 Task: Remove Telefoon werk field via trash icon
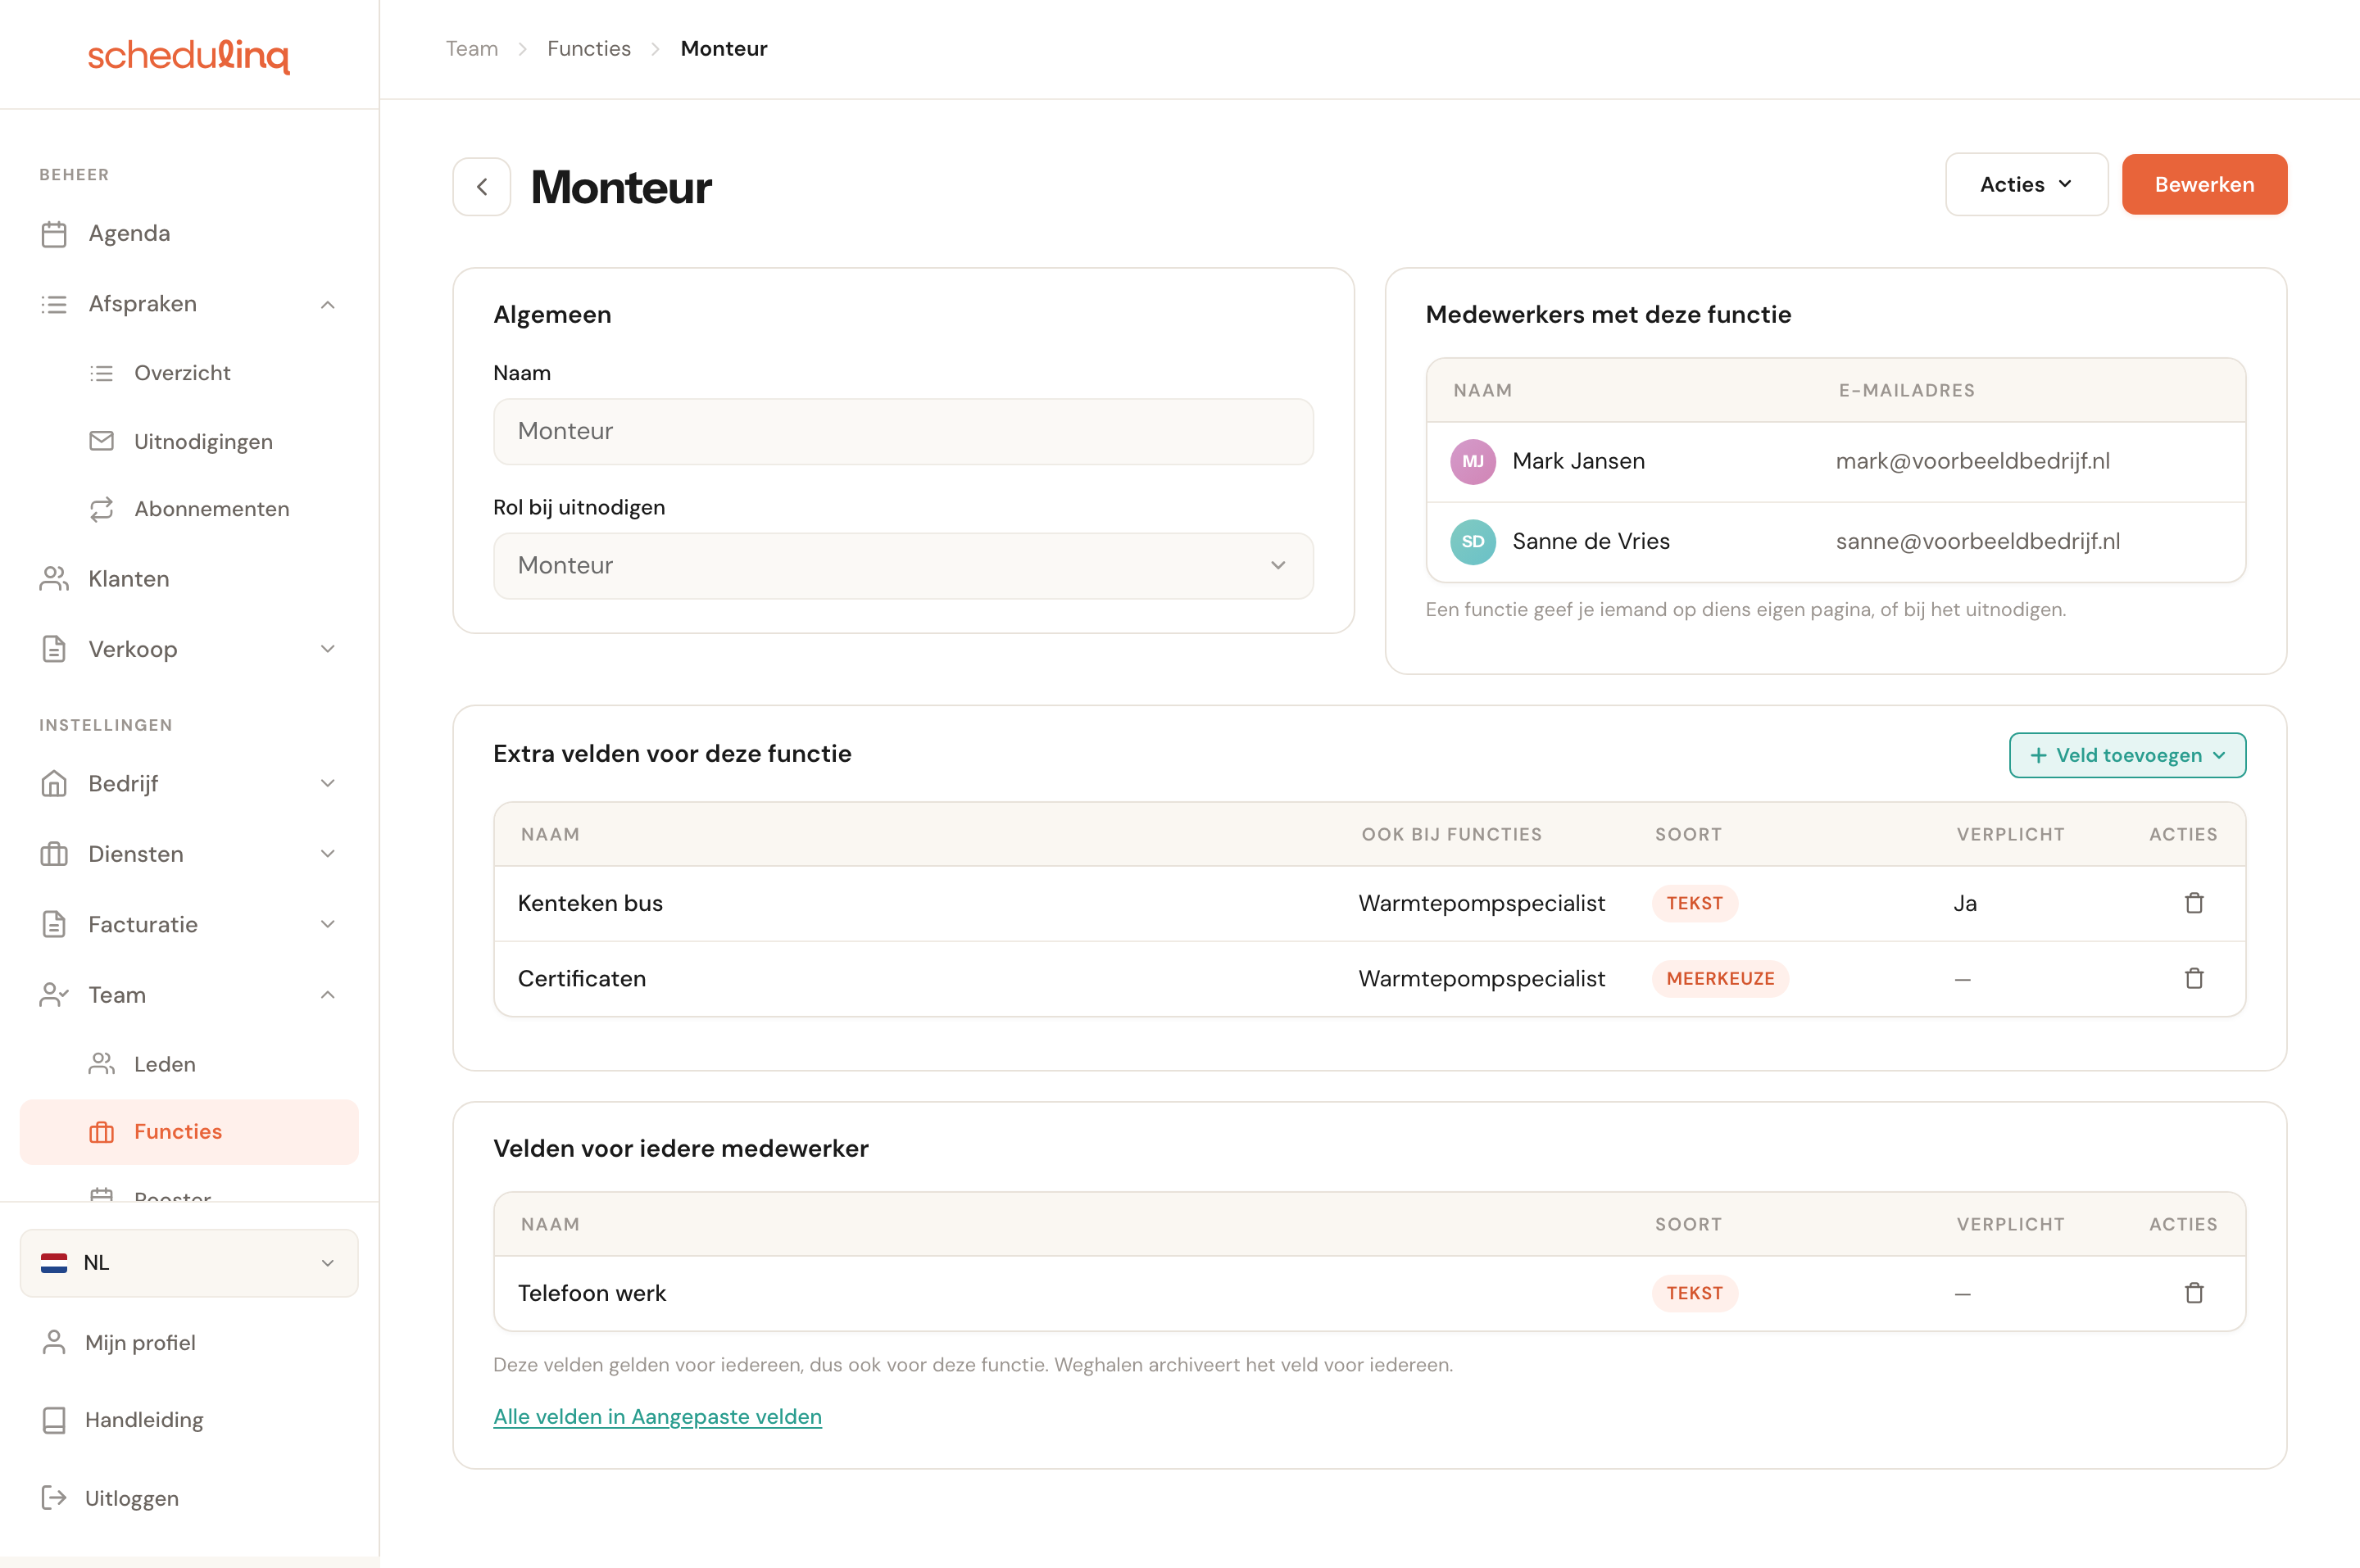[x=2194, y=1293]
